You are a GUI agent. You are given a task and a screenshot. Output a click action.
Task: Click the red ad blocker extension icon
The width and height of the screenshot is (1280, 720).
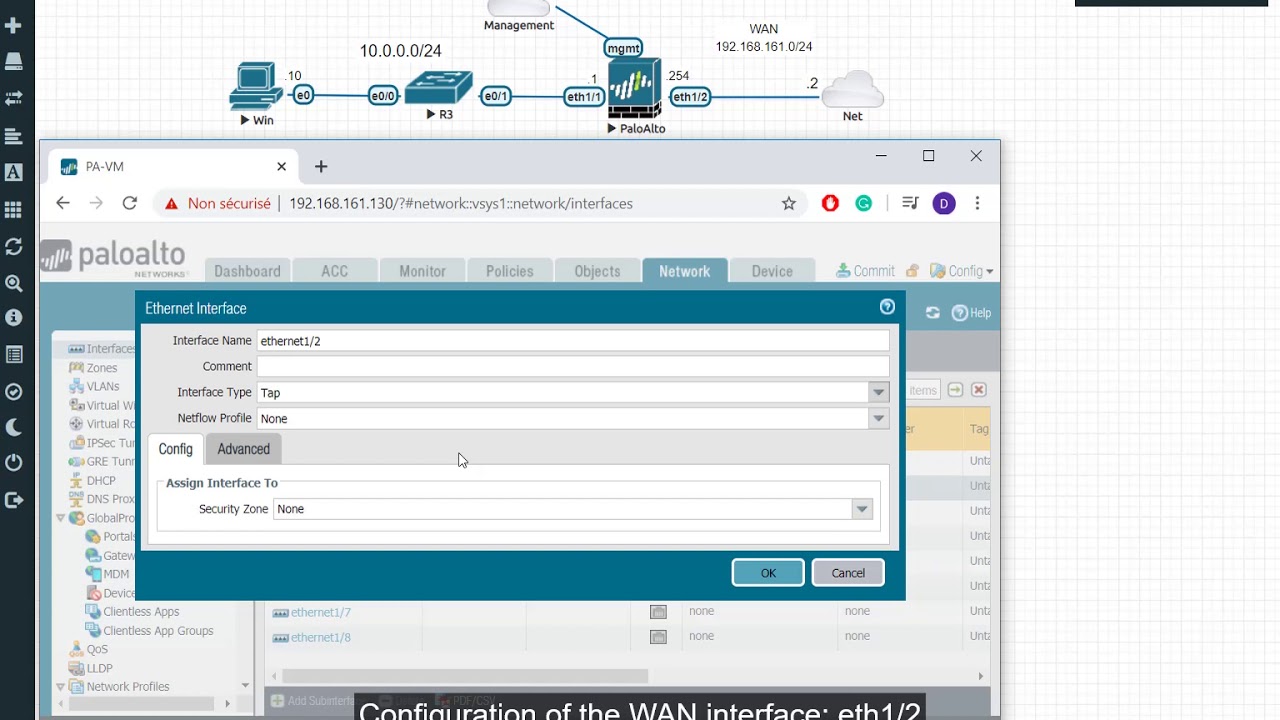click(830, 203)
